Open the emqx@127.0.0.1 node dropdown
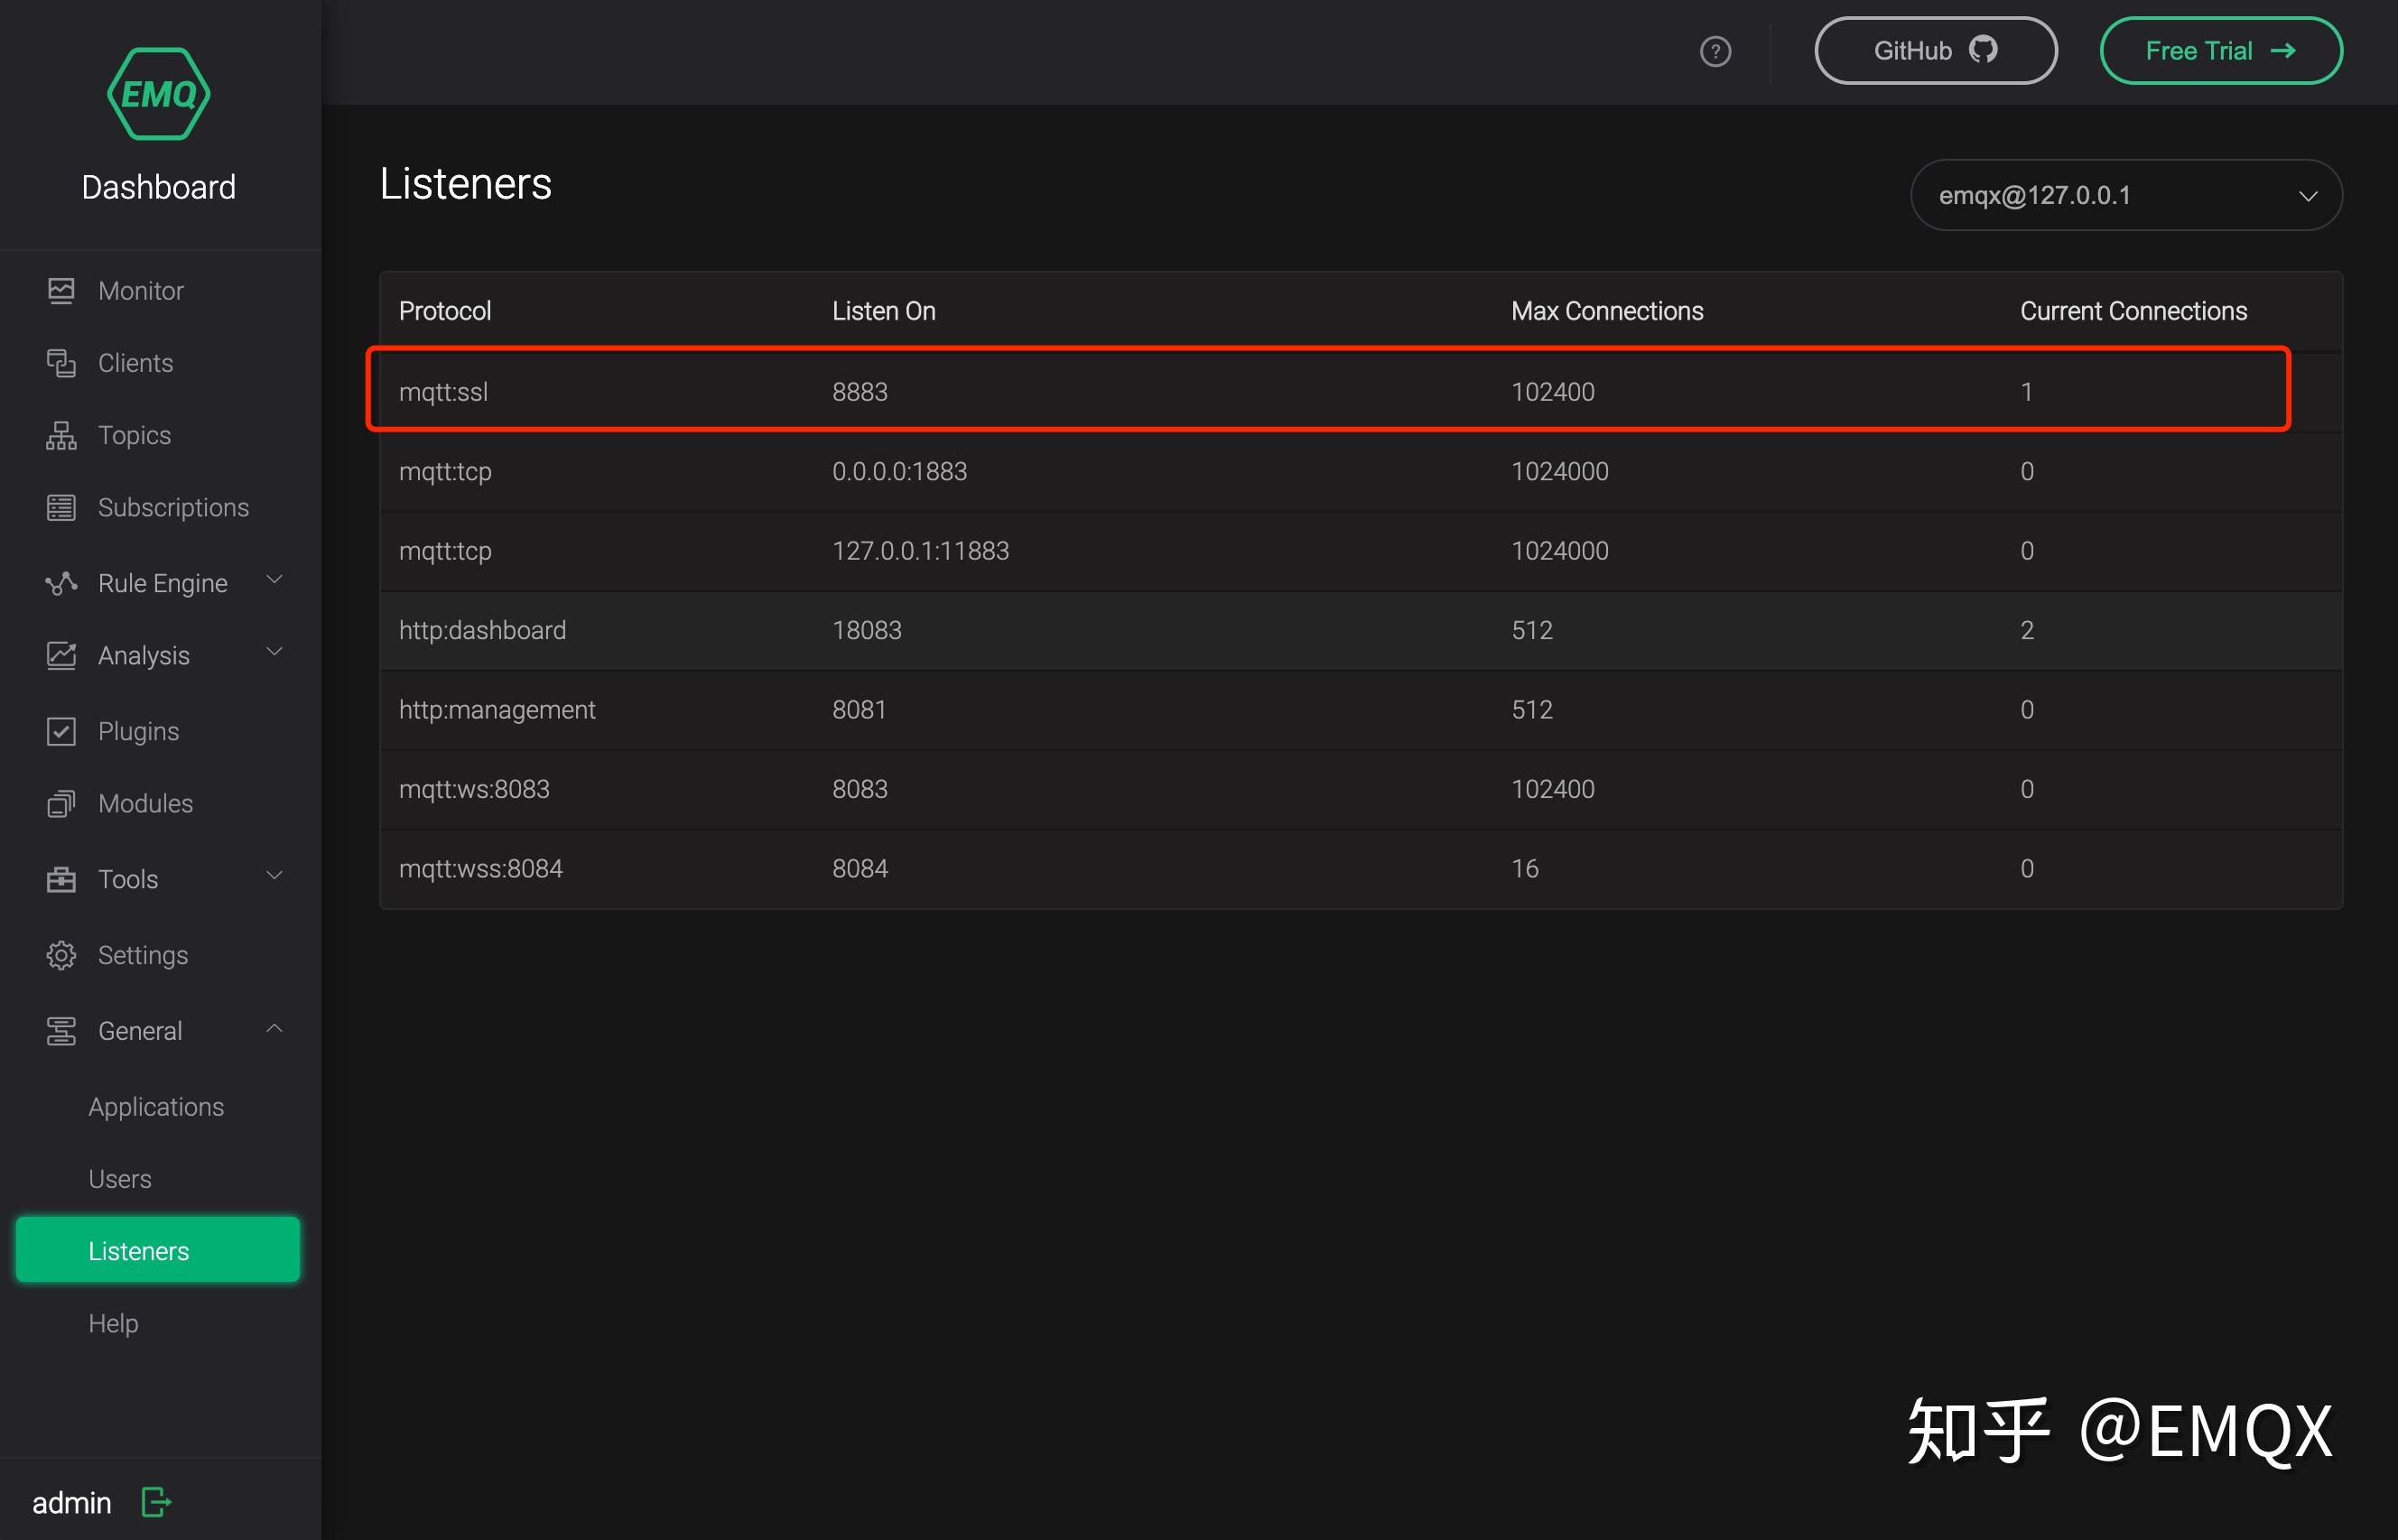The height and width of the screenshot is (1540, 2398). (2125, 195)
